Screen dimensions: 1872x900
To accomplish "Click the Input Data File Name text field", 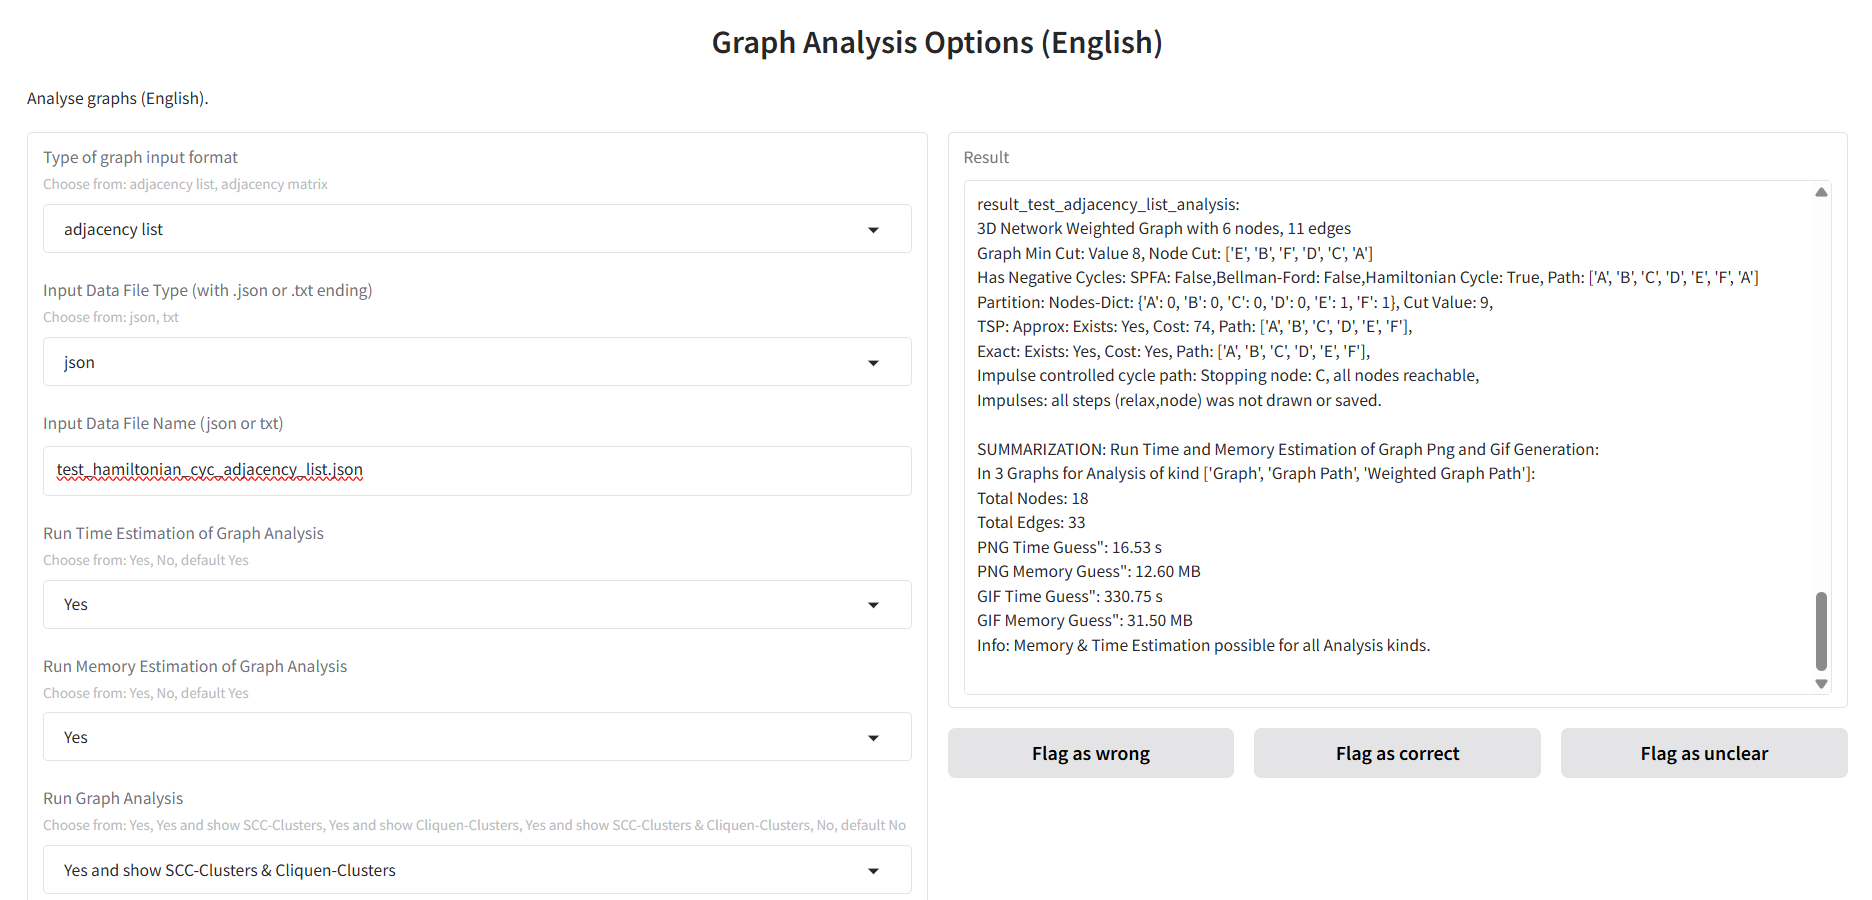I will 476,470.
